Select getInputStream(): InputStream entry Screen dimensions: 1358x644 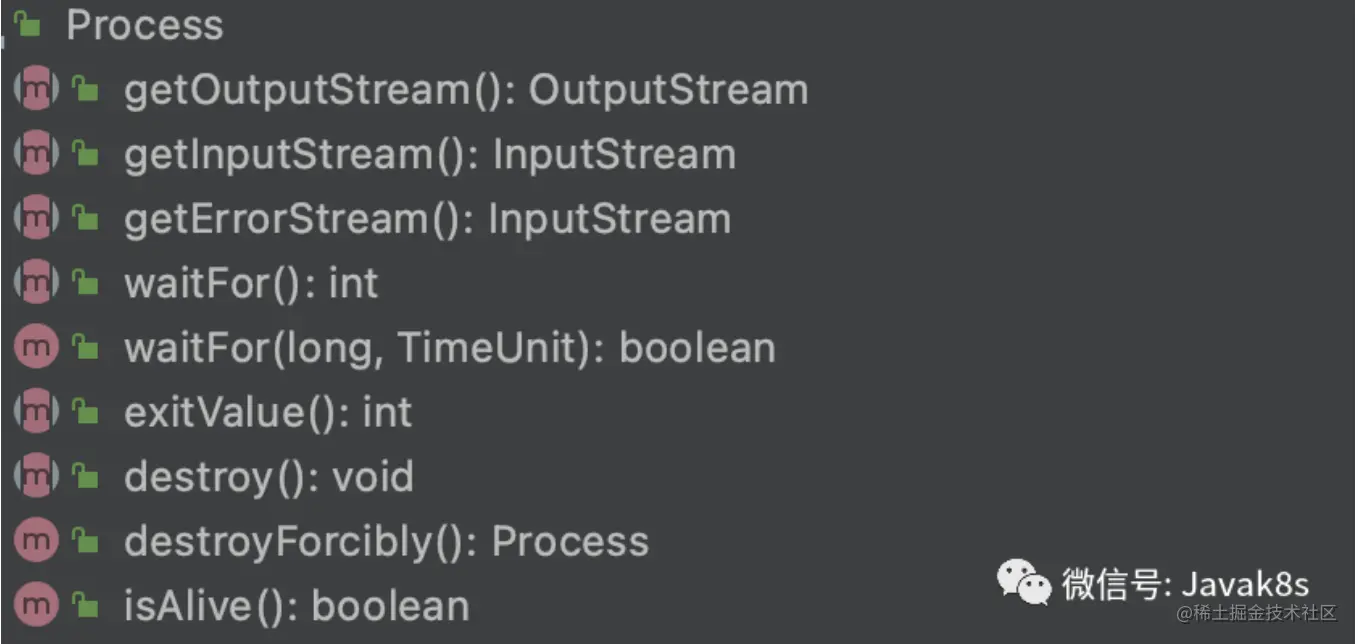[x=429, y=155]
